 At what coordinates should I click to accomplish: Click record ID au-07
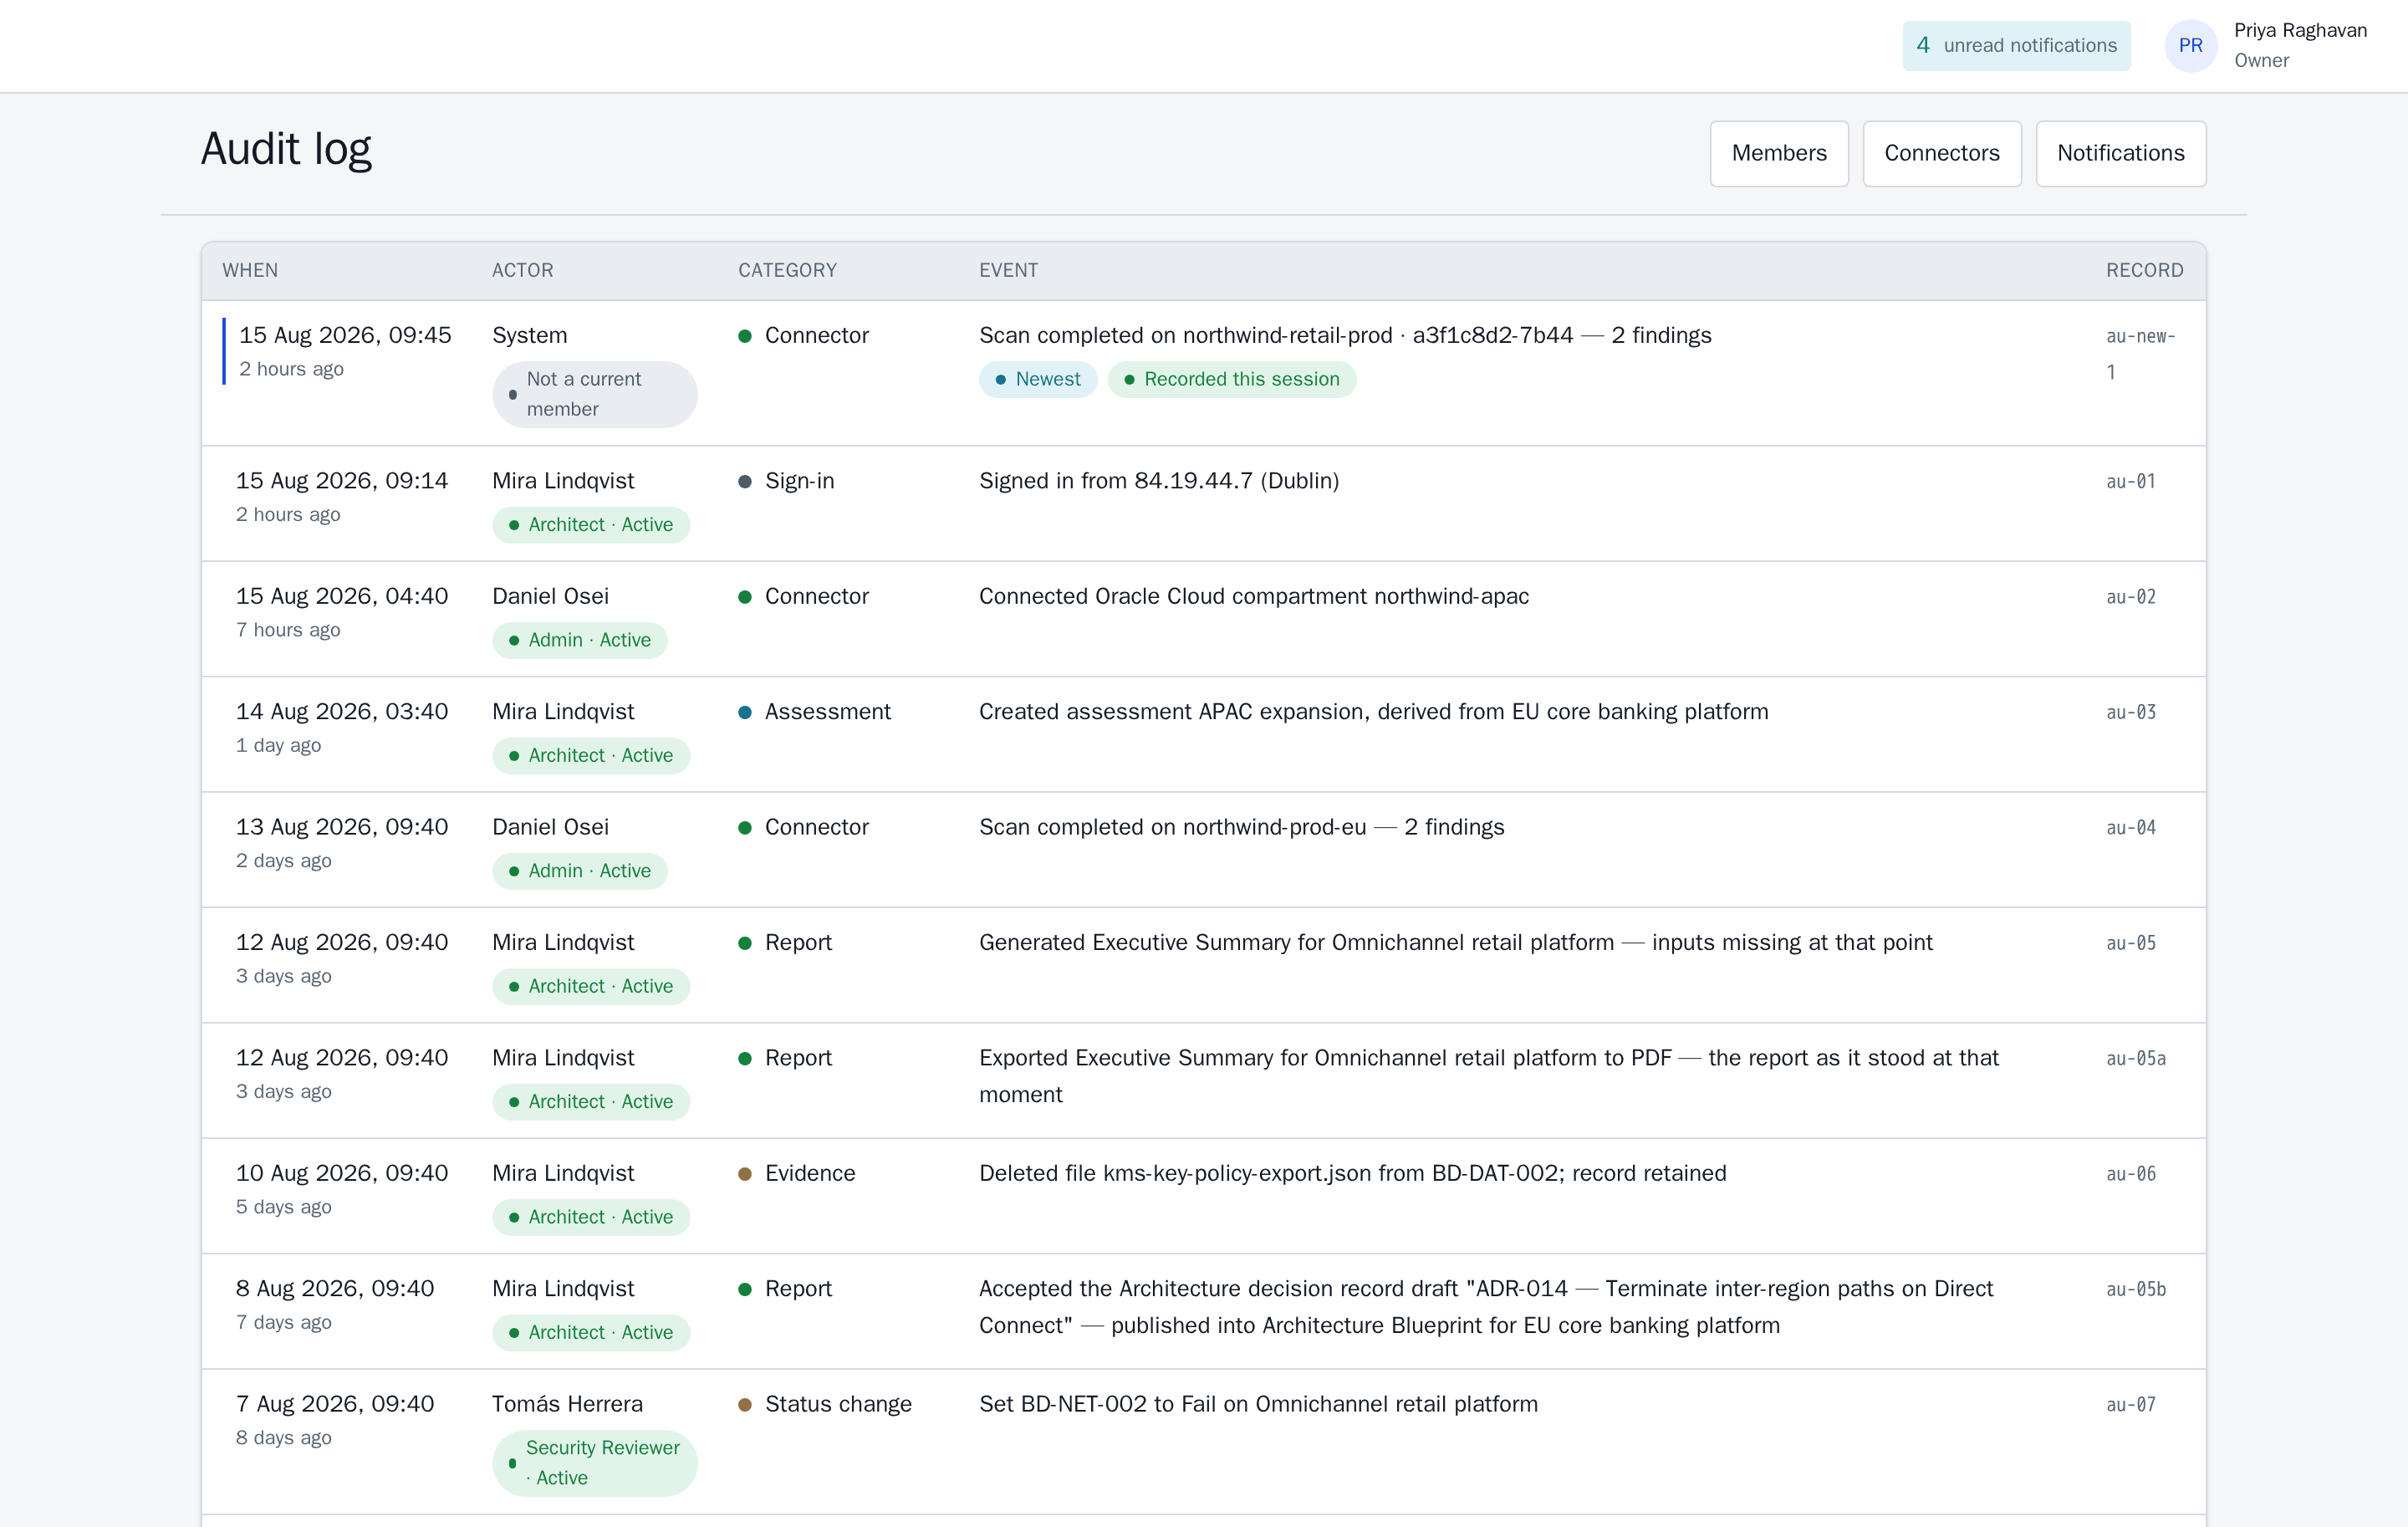click(x=2130, y=1404)
